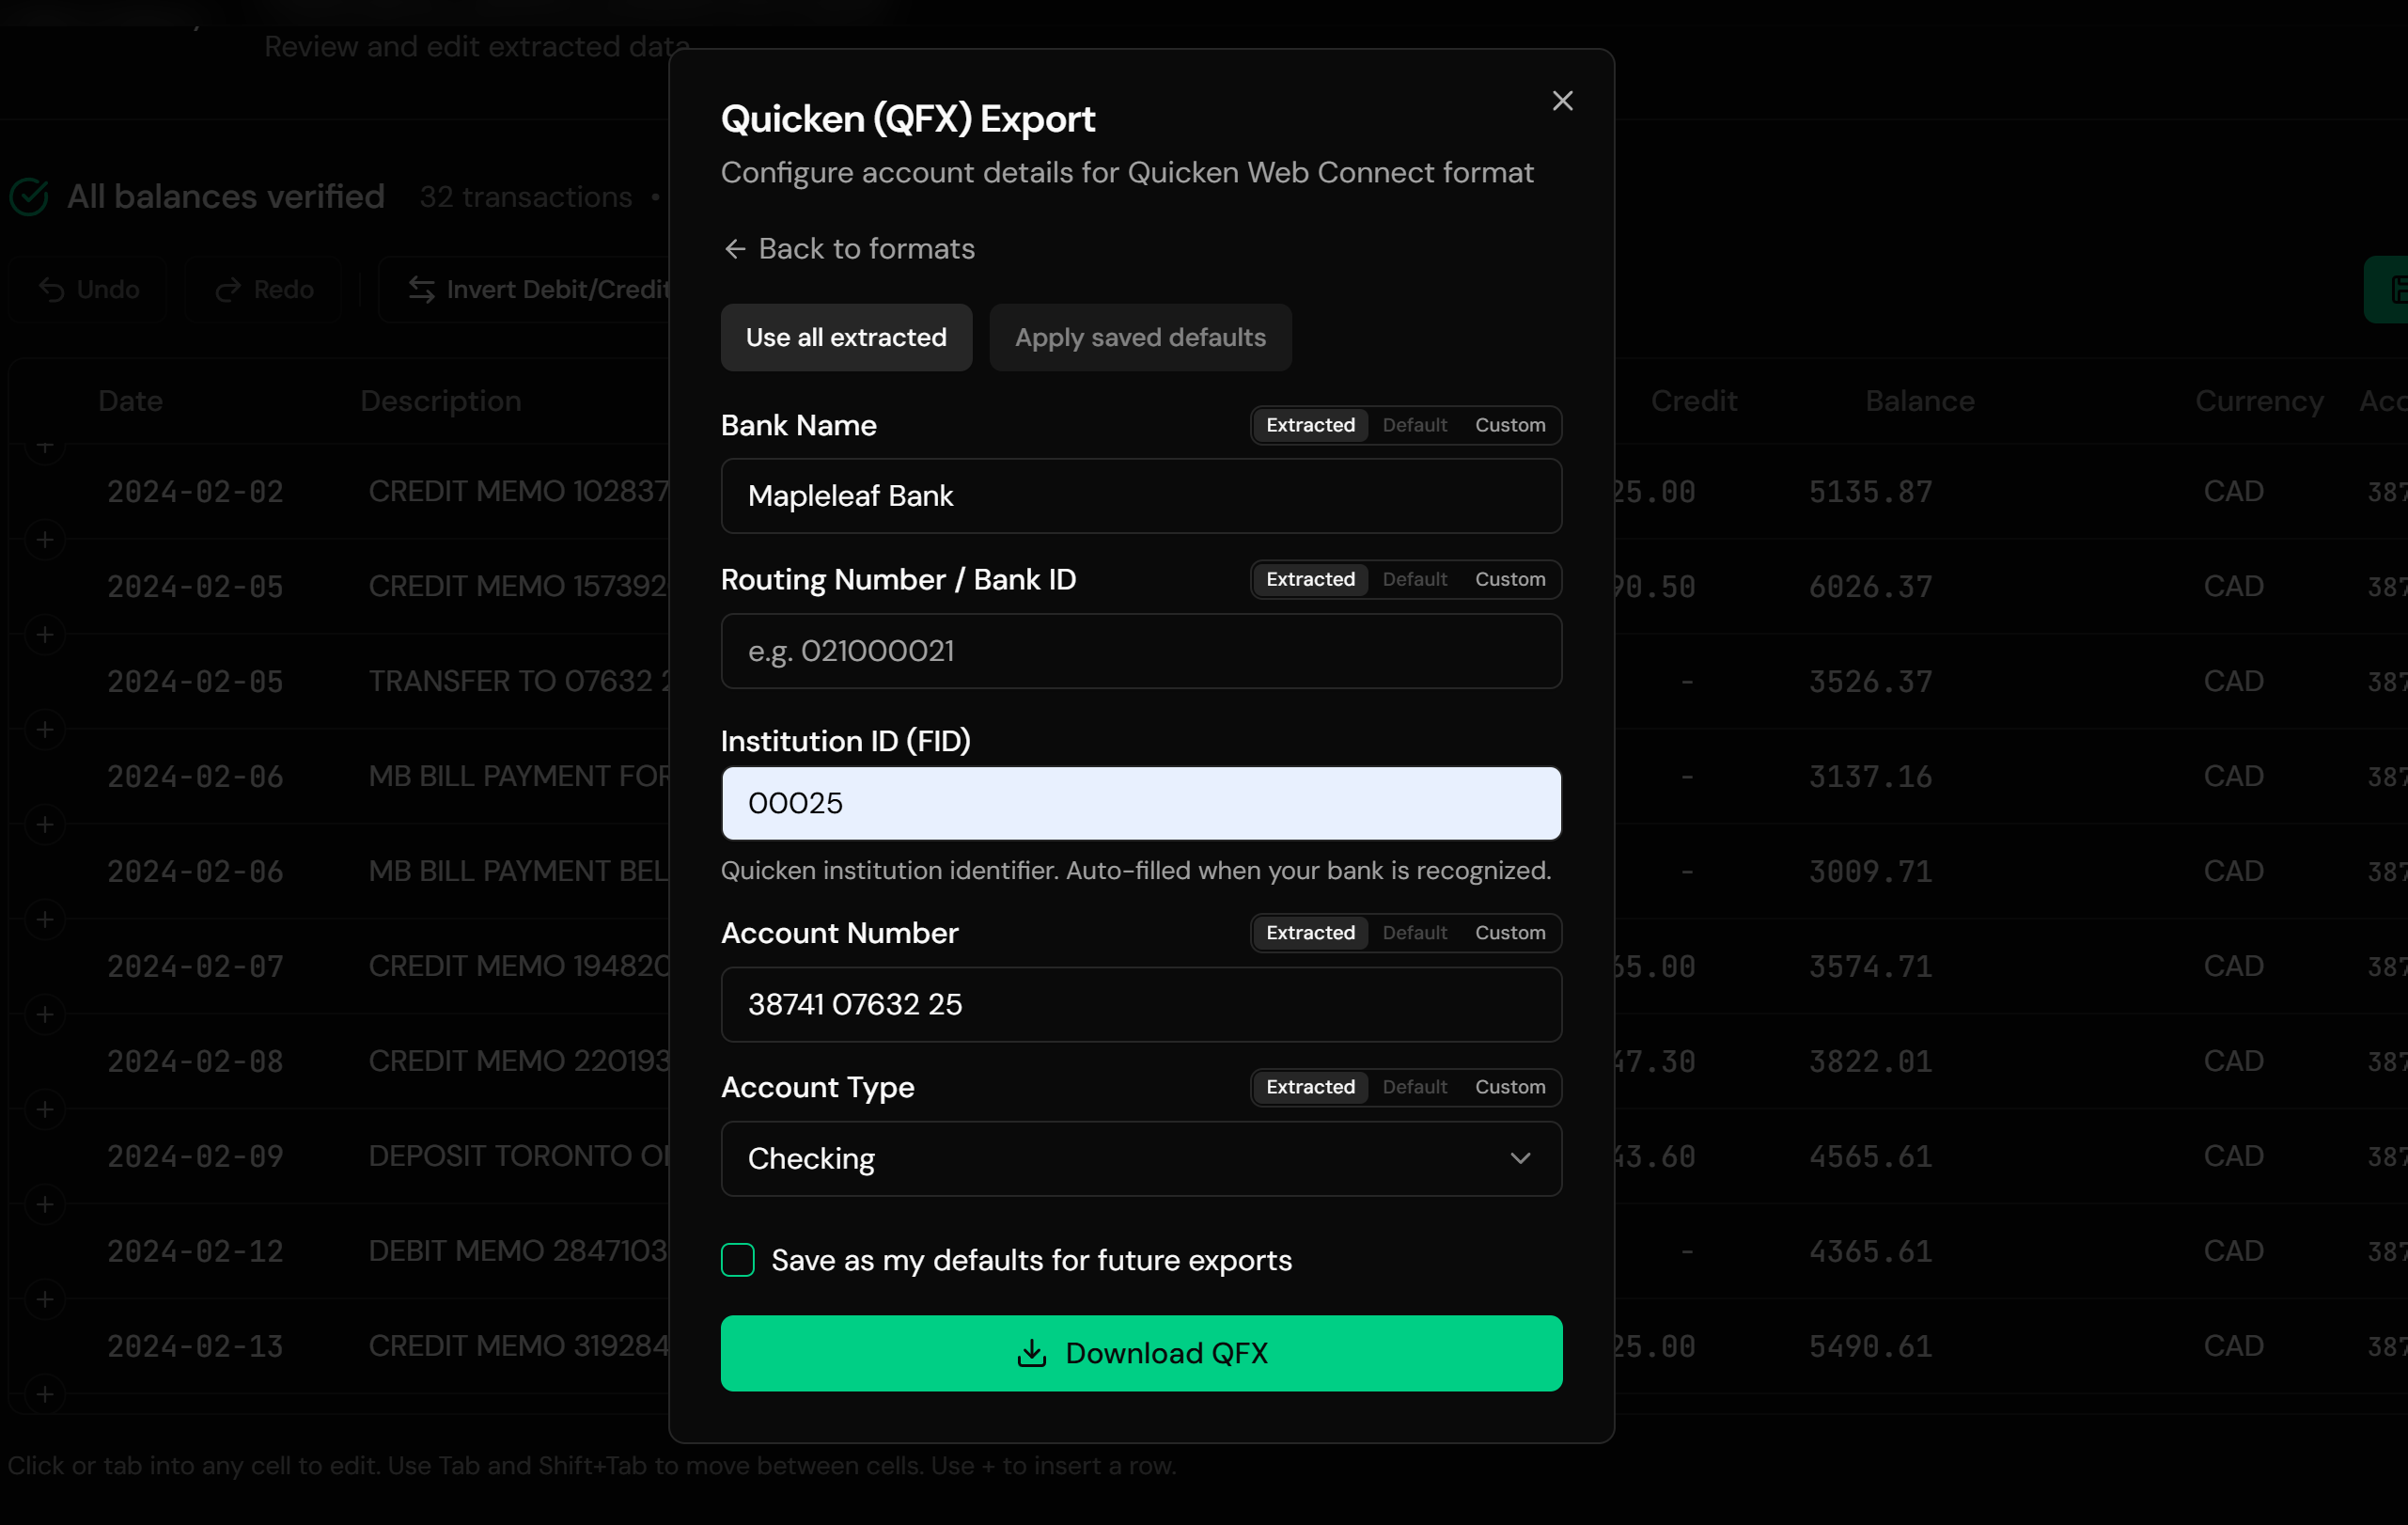Select balance cell 3137.16
The height and width of the screenshot is (1525, 2408).
tap(1870, 776)
